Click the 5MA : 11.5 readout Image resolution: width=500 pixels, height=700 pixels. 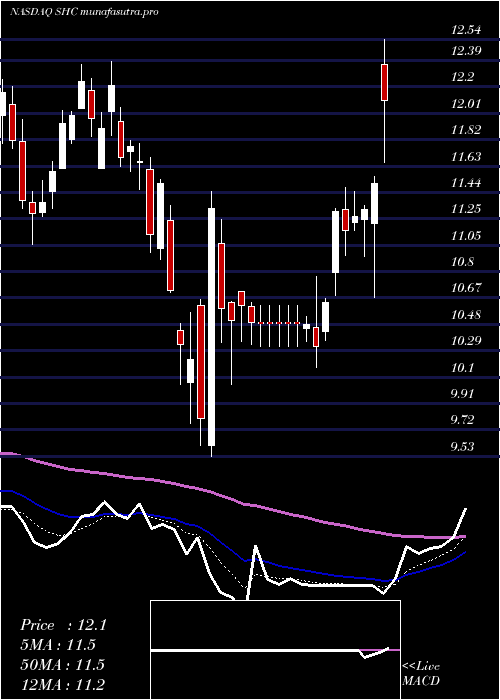coord(58,645)
